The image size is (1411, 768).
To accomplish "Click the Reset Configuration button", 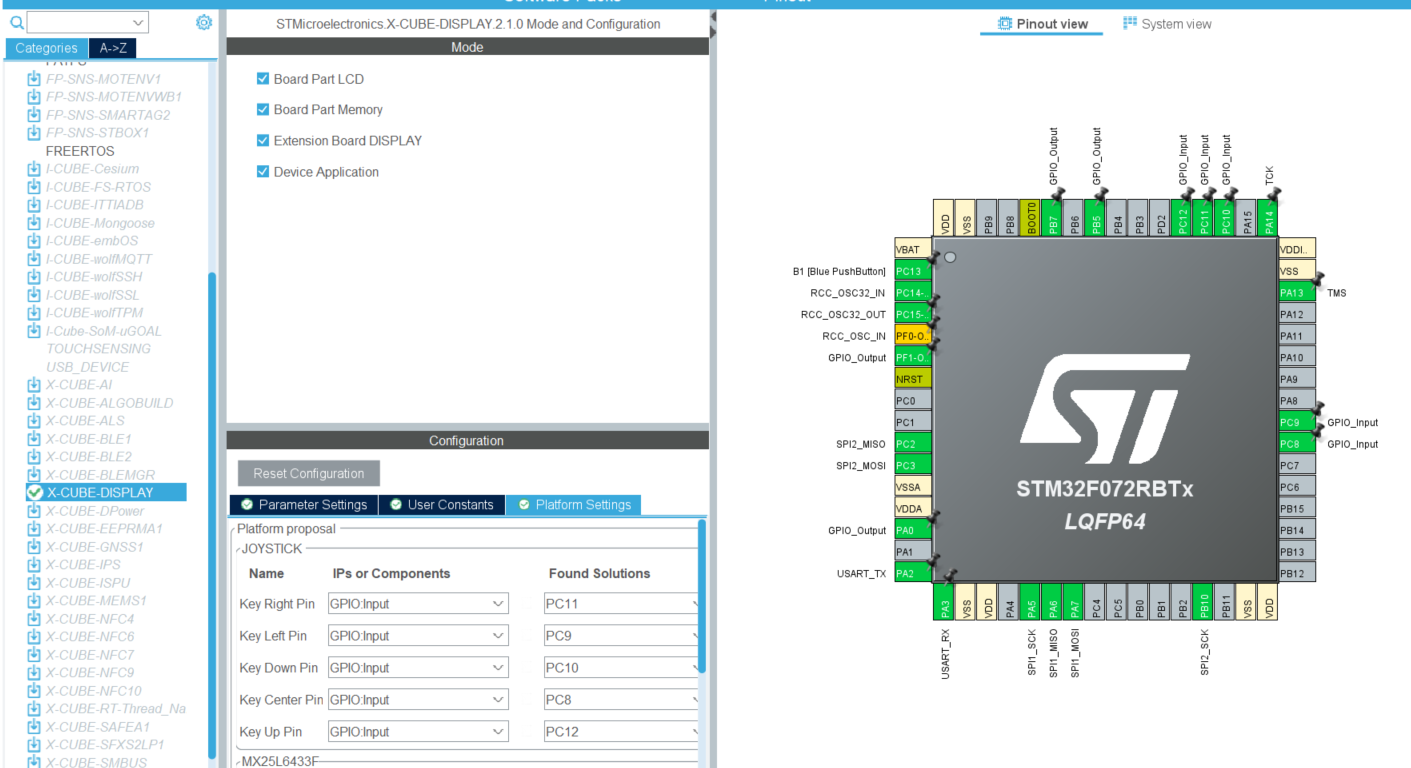I will (x=308, y=473).
